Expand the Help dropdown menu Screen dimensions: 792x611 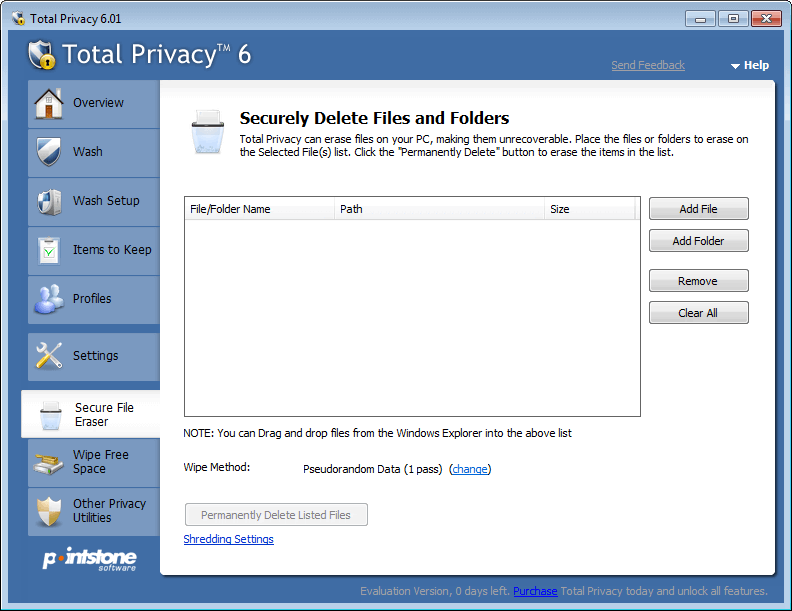click(x=750, y=65)
